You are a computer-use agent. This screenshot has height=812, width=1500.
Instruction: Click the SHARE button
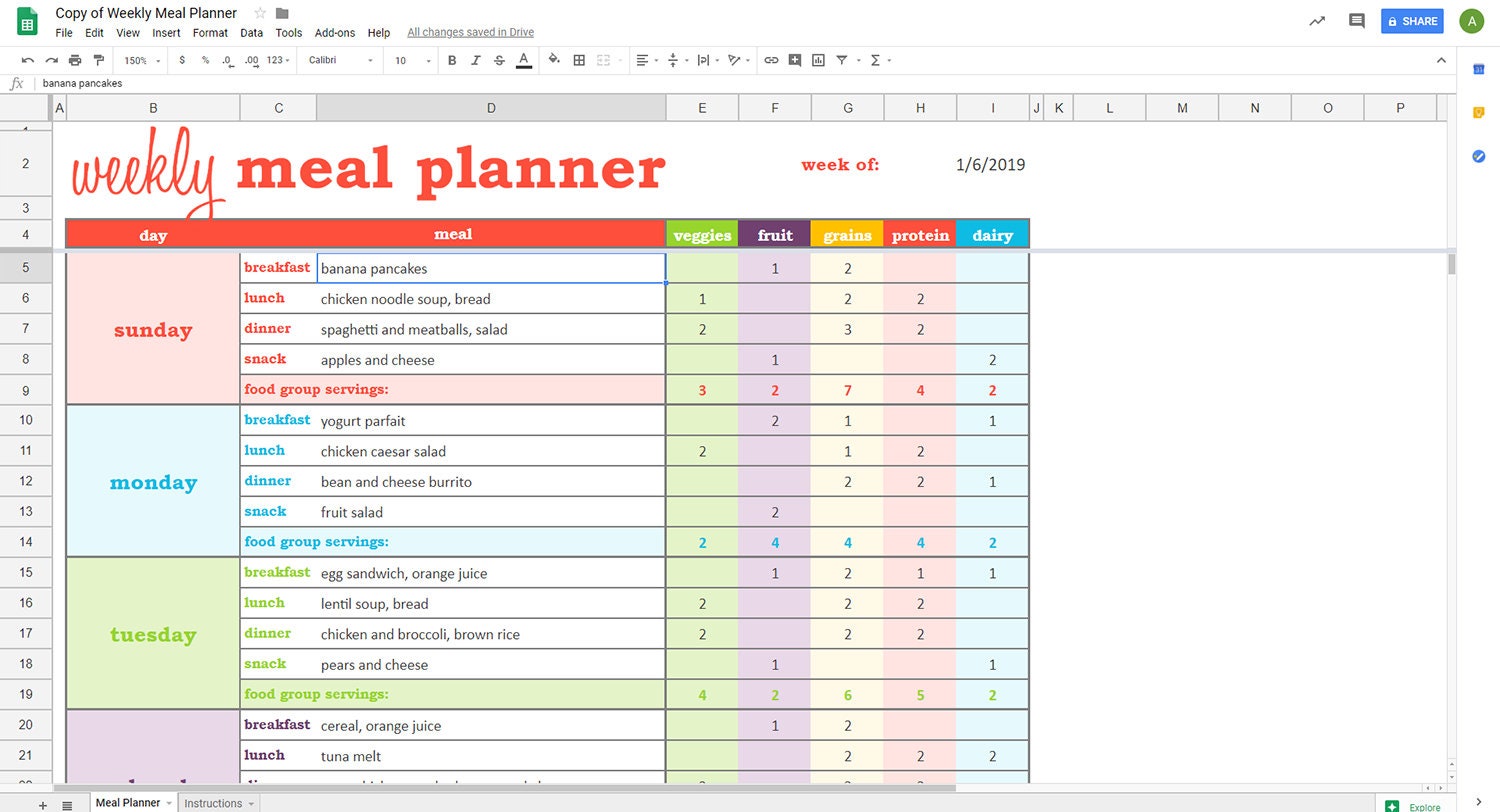[1412, 21]
